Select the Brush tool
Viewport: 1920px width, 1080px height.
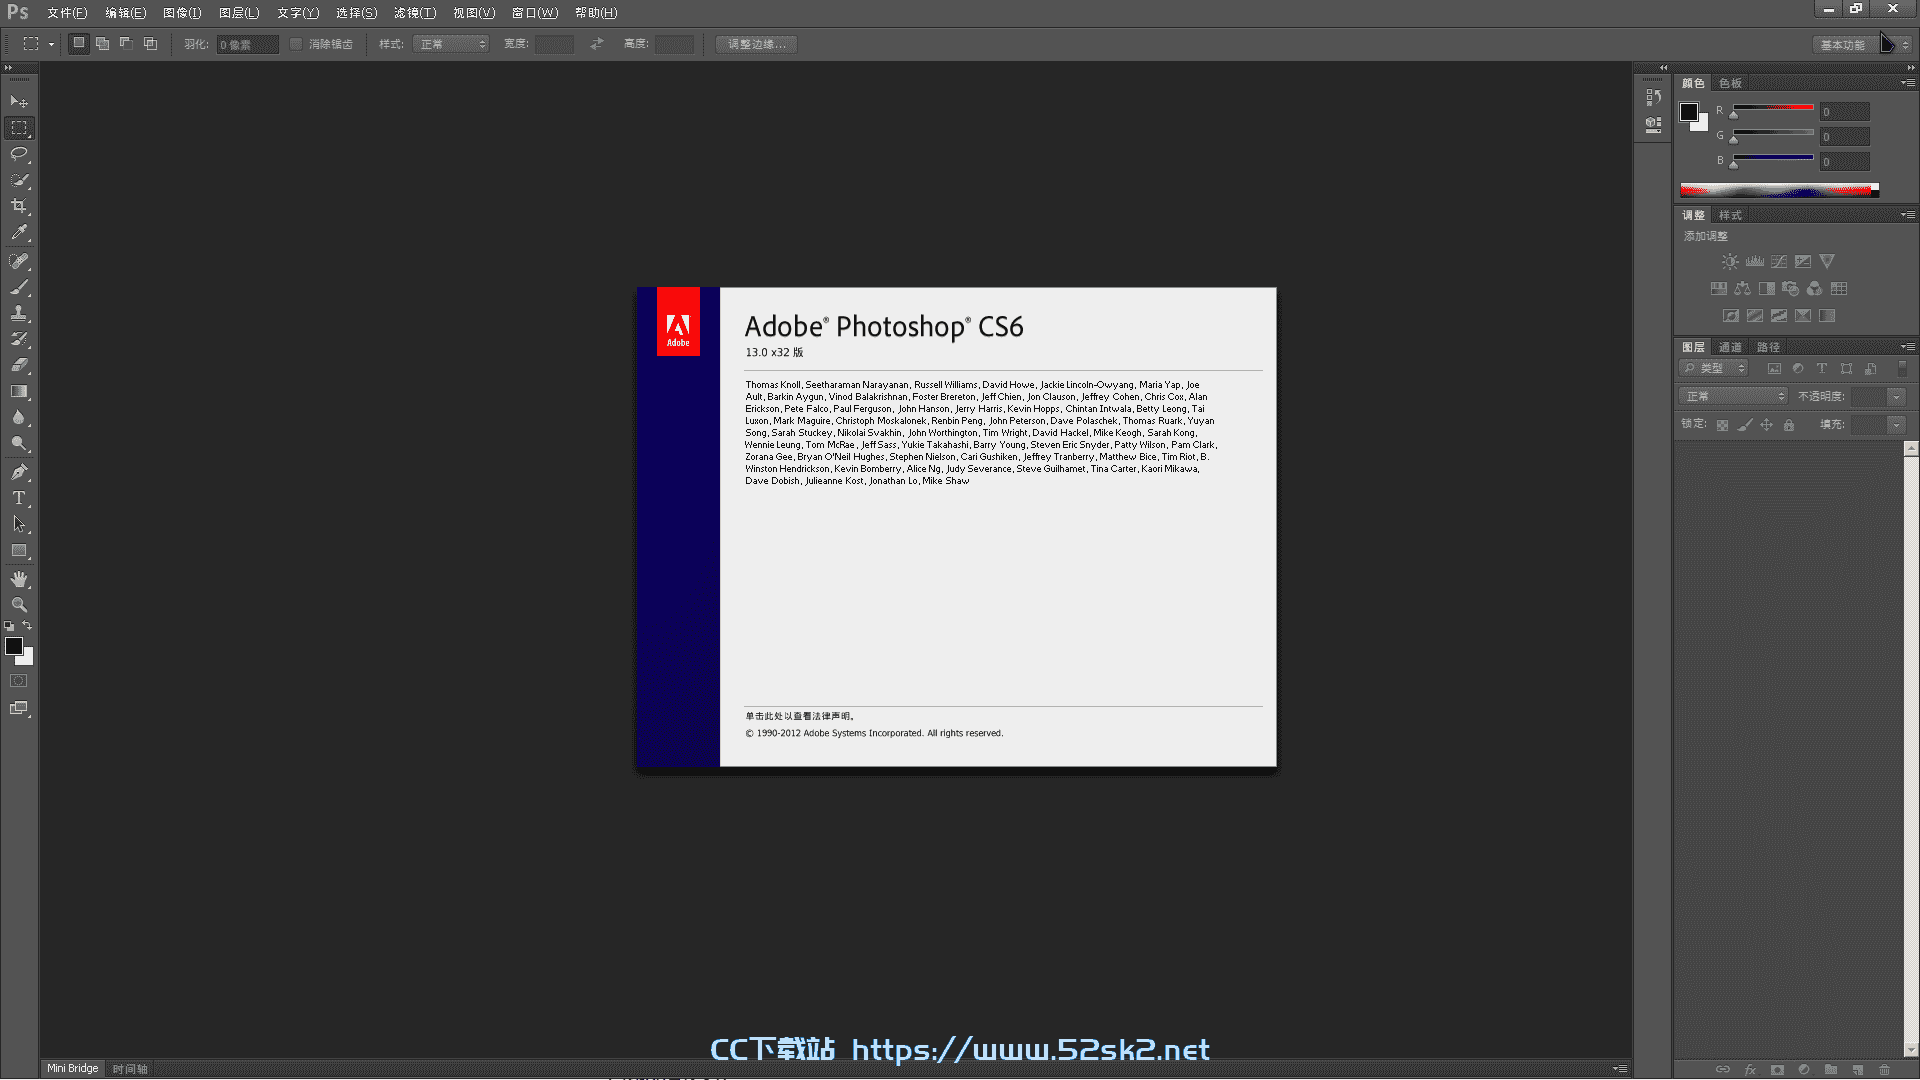pyautogui.click(x=19, y=287)
